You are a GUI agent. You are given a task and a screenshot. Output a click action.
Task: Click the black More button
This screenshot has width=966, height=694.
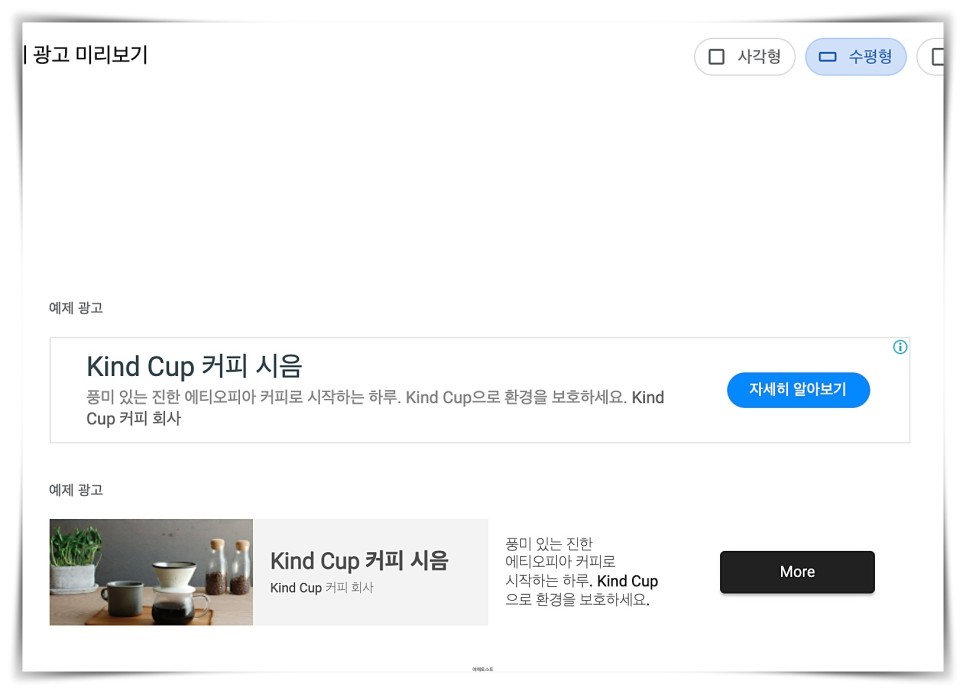pos(797,572)
